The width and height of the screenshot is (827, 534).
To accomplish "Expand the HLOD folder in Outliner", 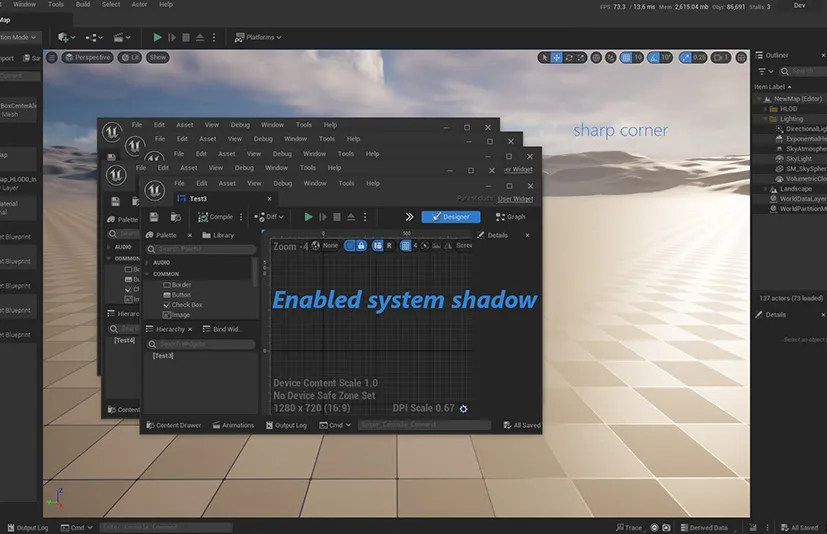I will [765, 109].
